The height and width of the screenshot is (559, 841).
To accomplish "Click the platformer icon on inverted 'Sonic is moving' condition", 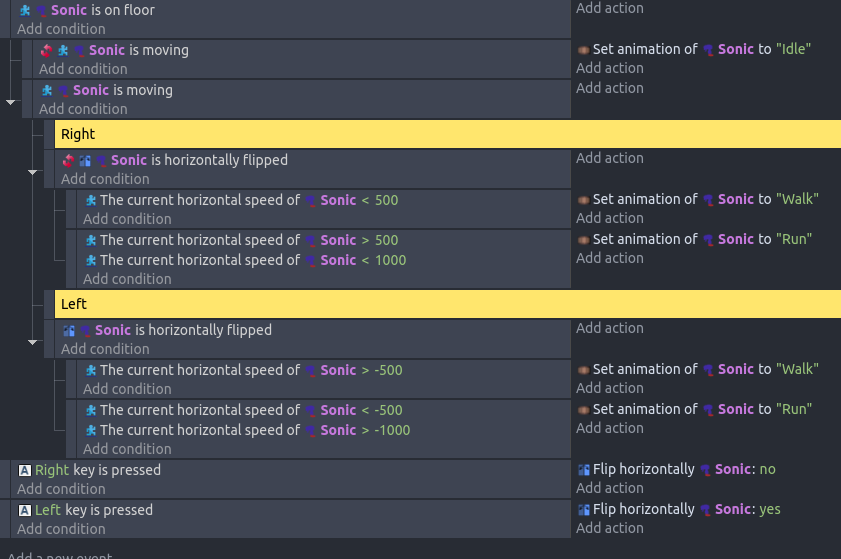I will point(63,50).
